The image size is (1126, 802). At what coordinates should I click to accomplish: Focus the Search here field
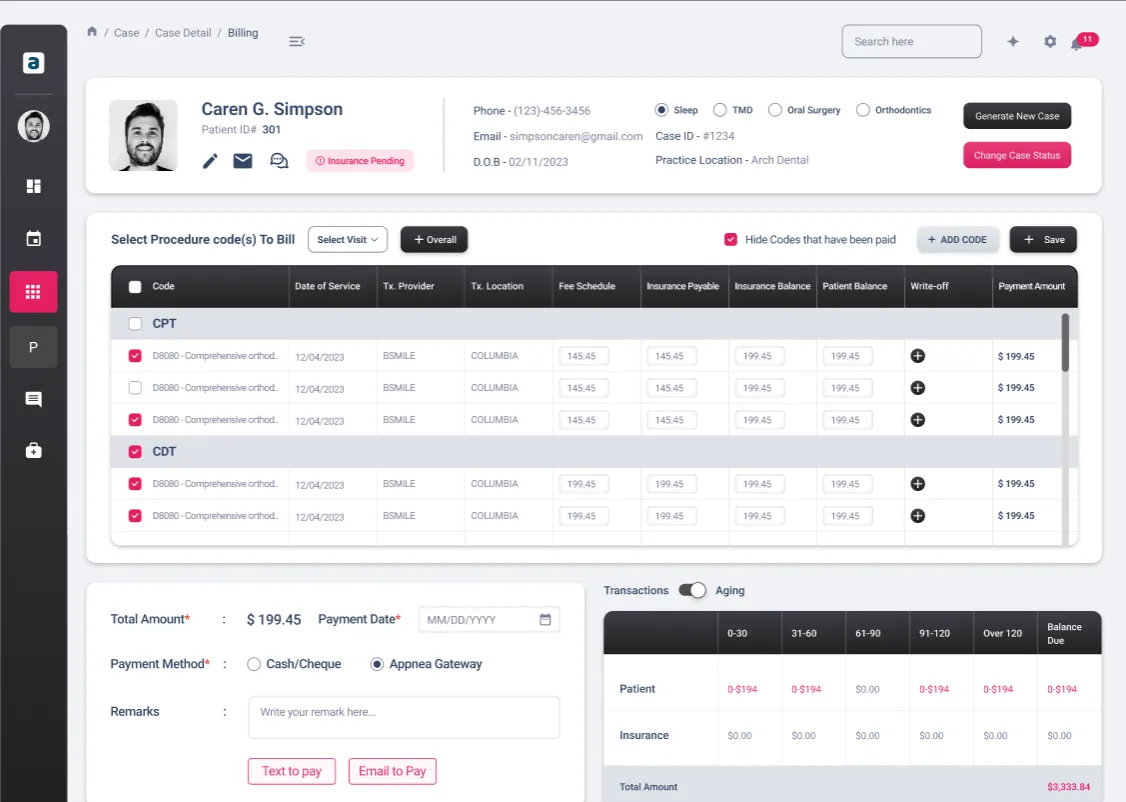point(911,42)
